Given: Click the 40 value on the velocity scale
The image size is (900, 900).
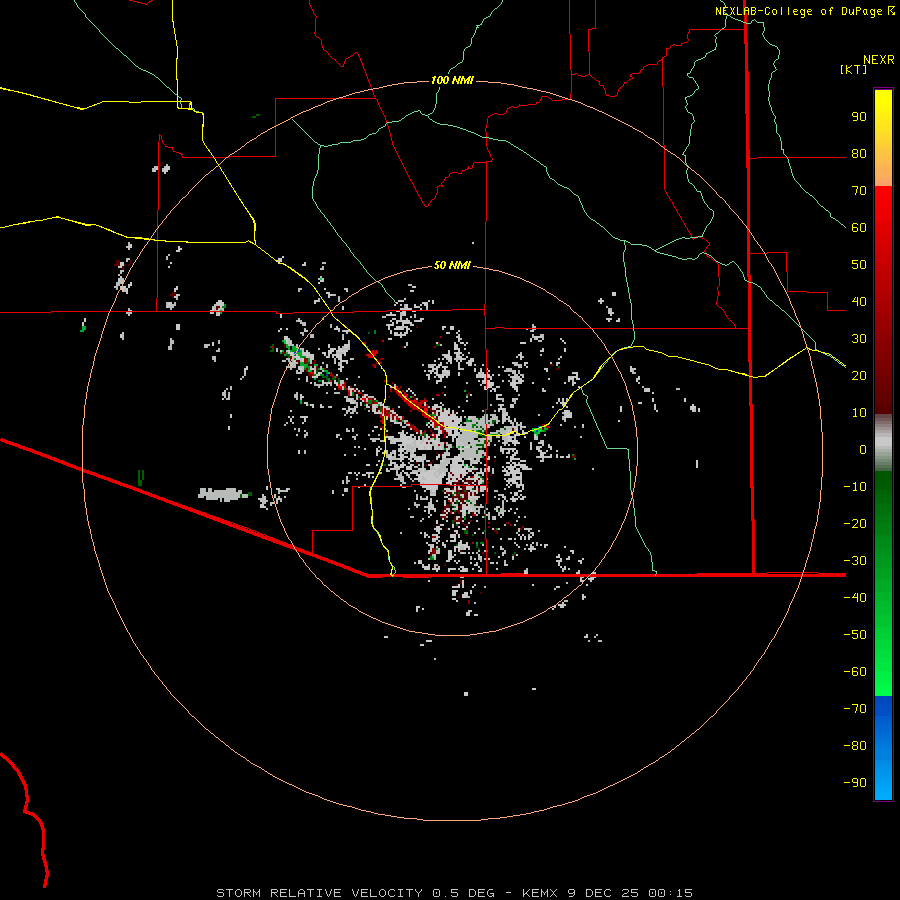Looking at the screenshot, I should 859,301.
